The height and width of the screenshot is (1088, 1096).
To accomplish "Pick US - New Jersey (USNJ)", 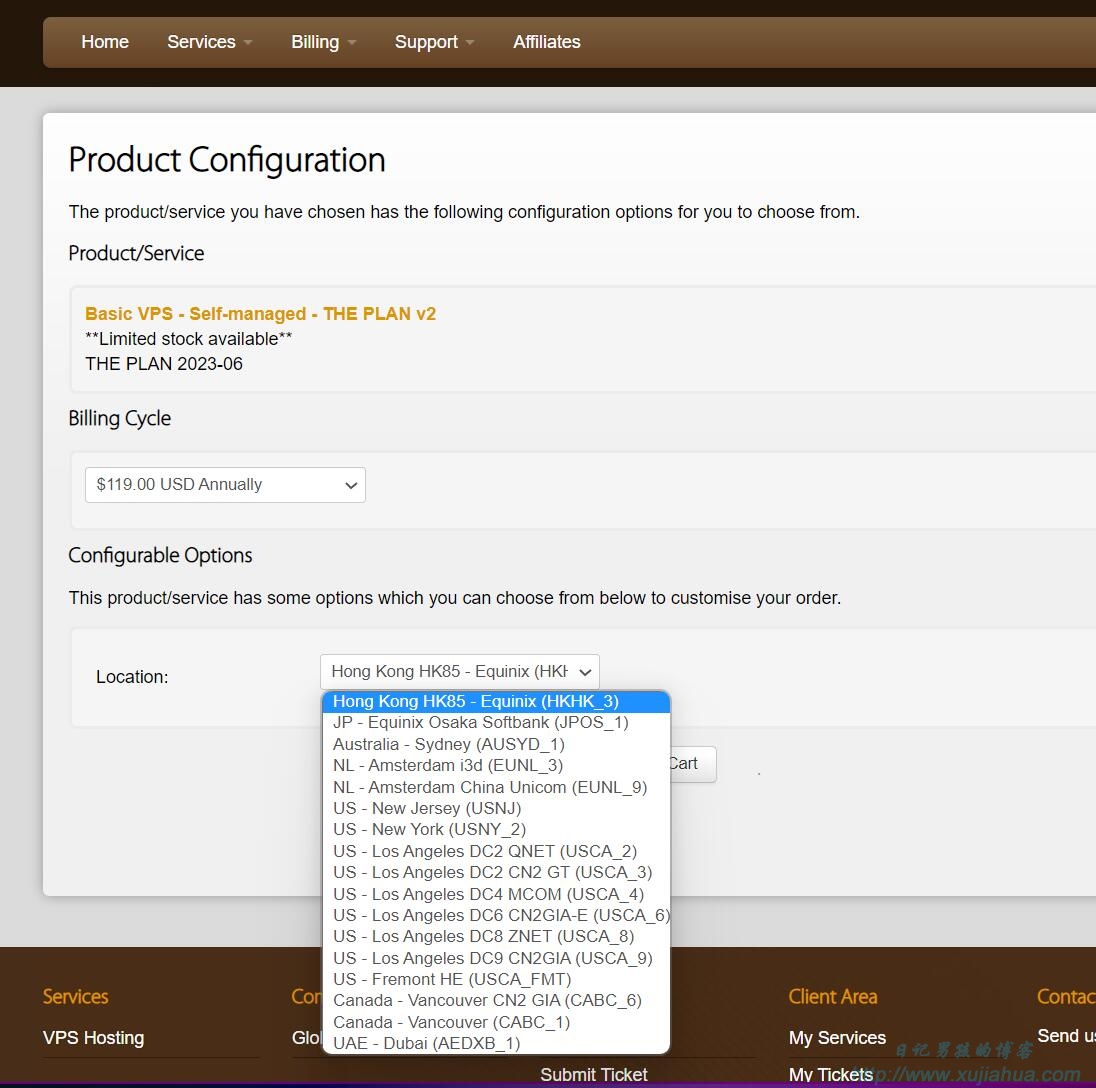I will click(496, 808).
